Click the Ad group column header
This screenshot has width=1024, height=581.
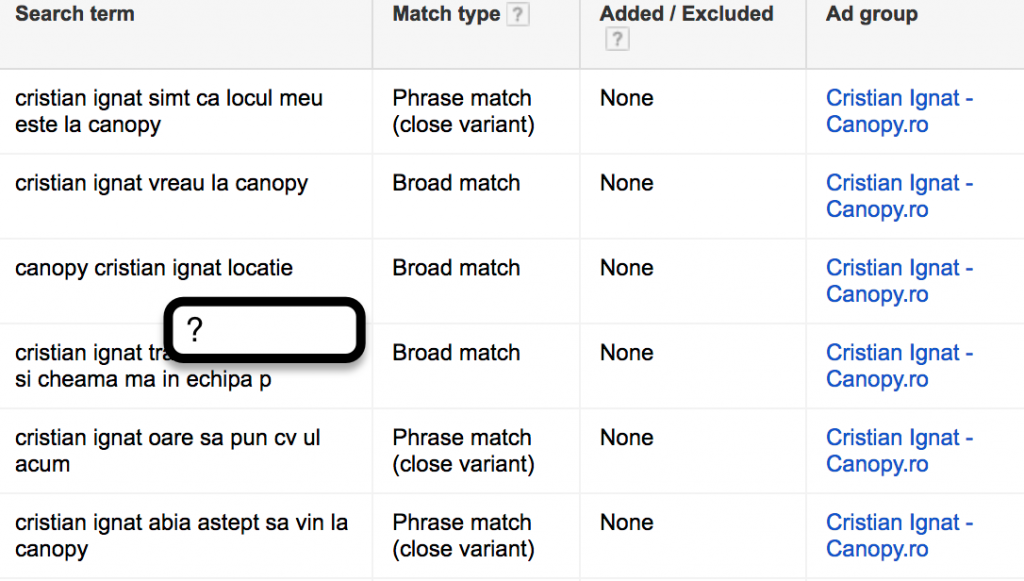click(x=872, y=14)
